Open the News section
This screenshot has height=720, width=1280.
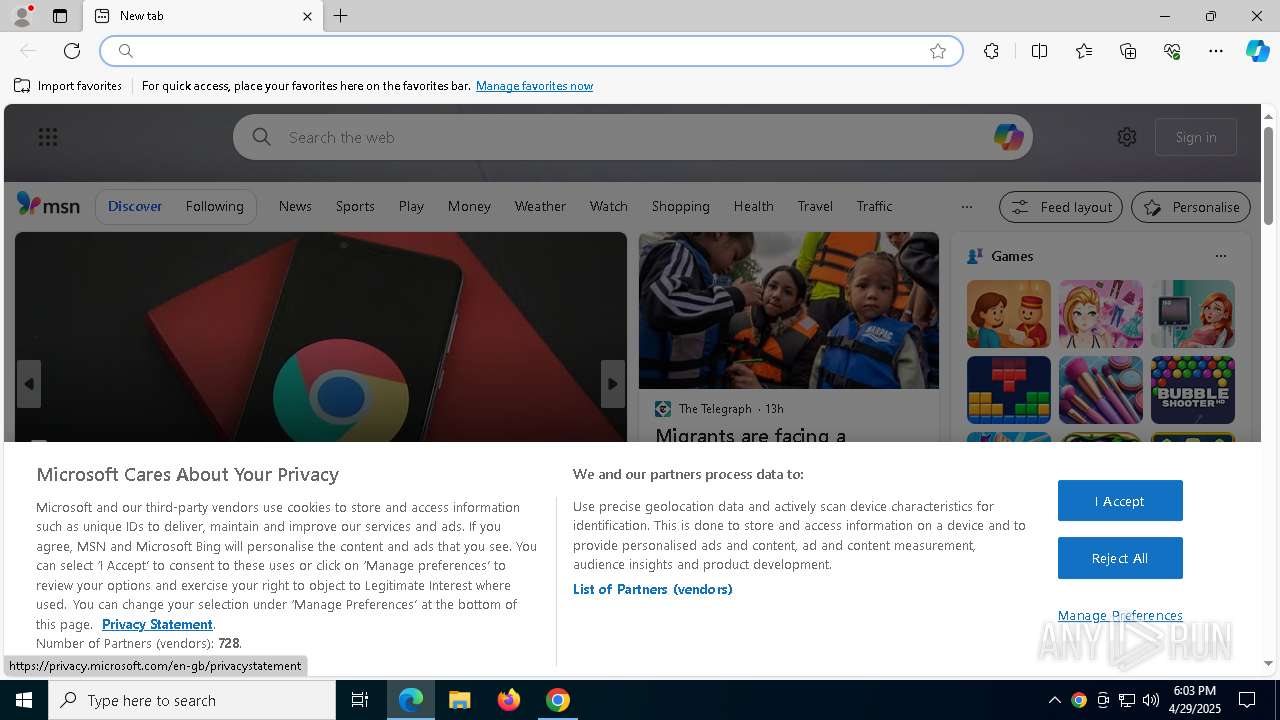(x=295, y=206)
